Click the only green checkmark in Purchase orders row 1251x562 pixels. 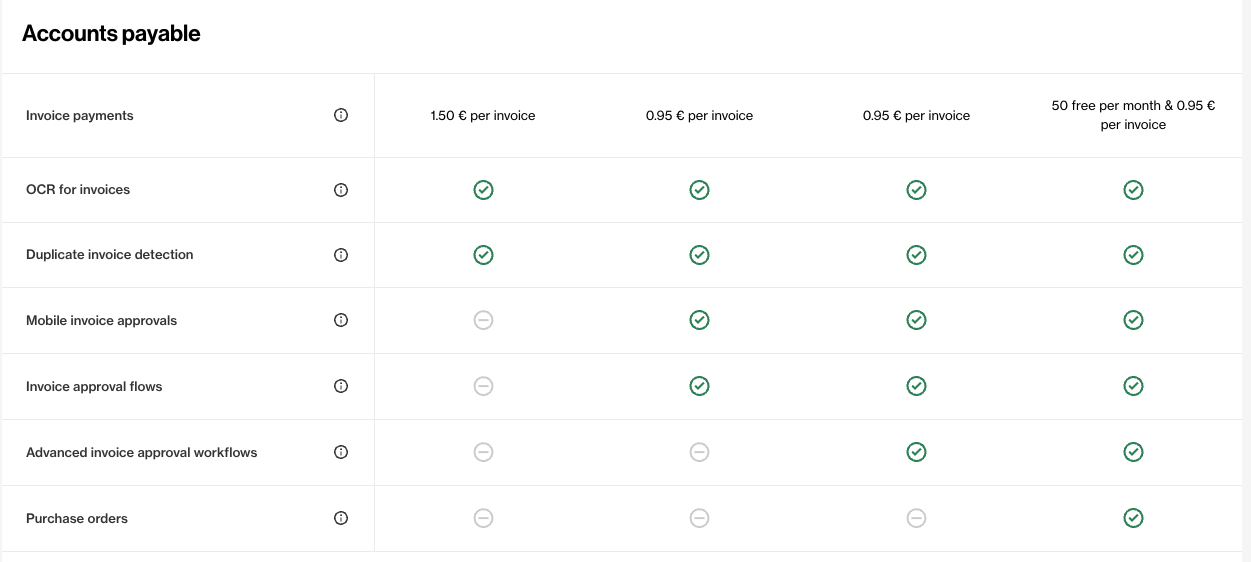click(x=1133, y=518)
